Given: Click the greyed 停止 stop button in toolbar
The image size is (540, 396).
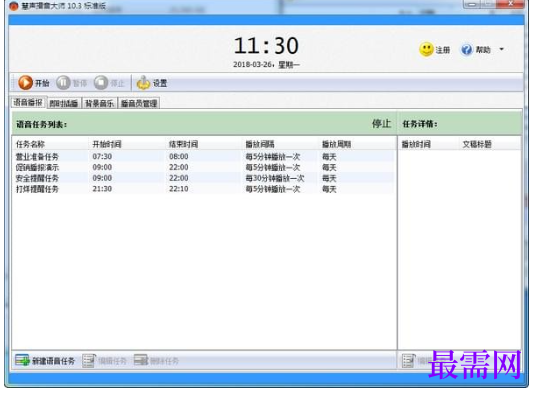Looking at the screenshot, I should click(109, 83).
